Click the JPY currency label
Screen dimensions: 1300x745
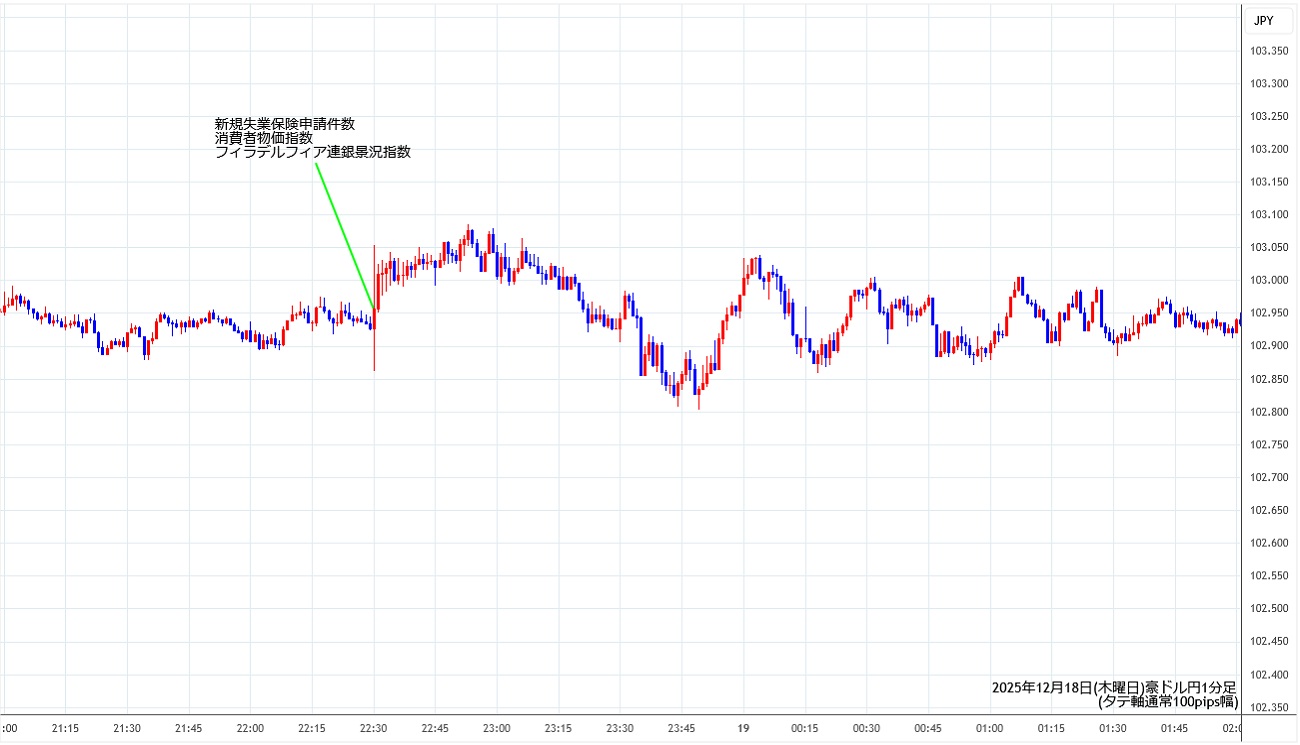[1263, 20]
